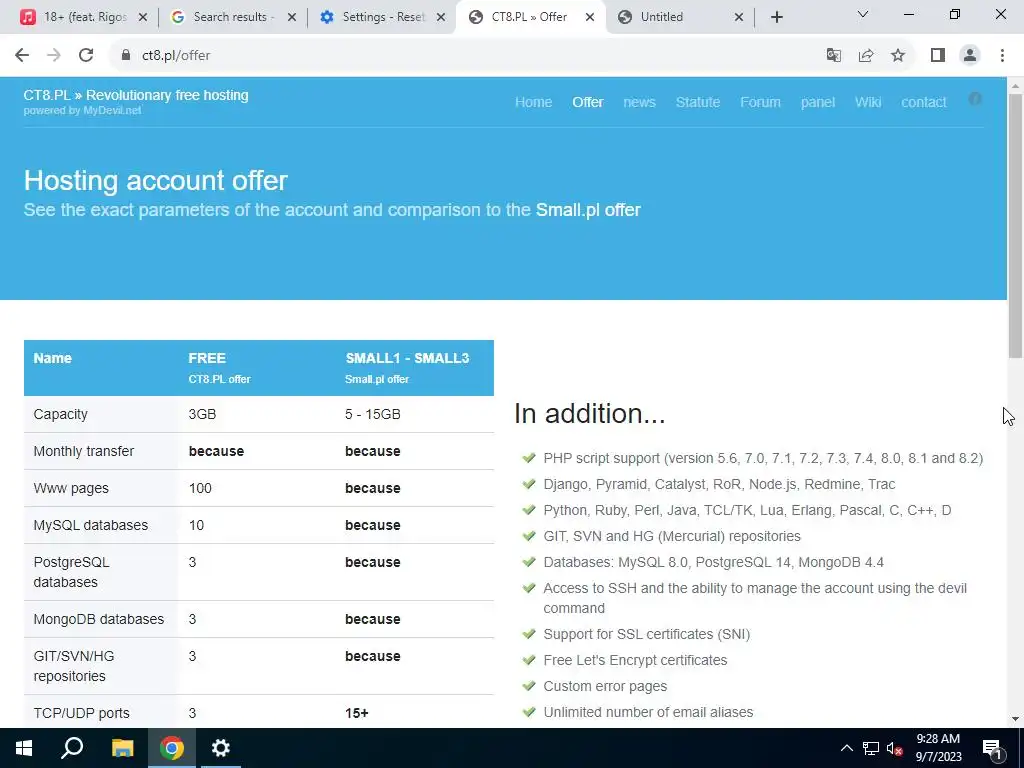Click the CT8.PL » Revolutionary free hosting logo
This screenshot has height=768, width=1024.
tap(136, 95)
